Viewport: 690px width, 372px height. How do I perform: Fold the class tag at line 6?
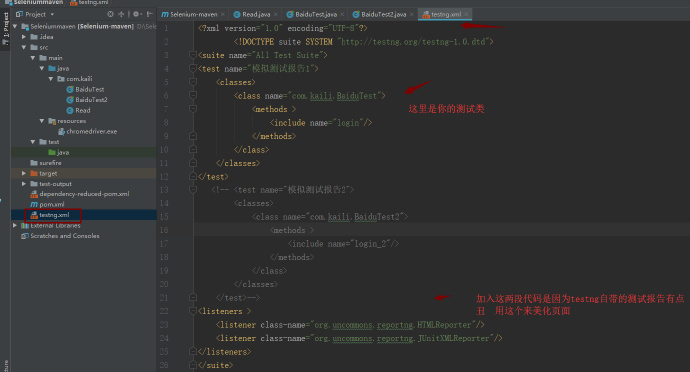pyautogui.click(x=193, y=96)
